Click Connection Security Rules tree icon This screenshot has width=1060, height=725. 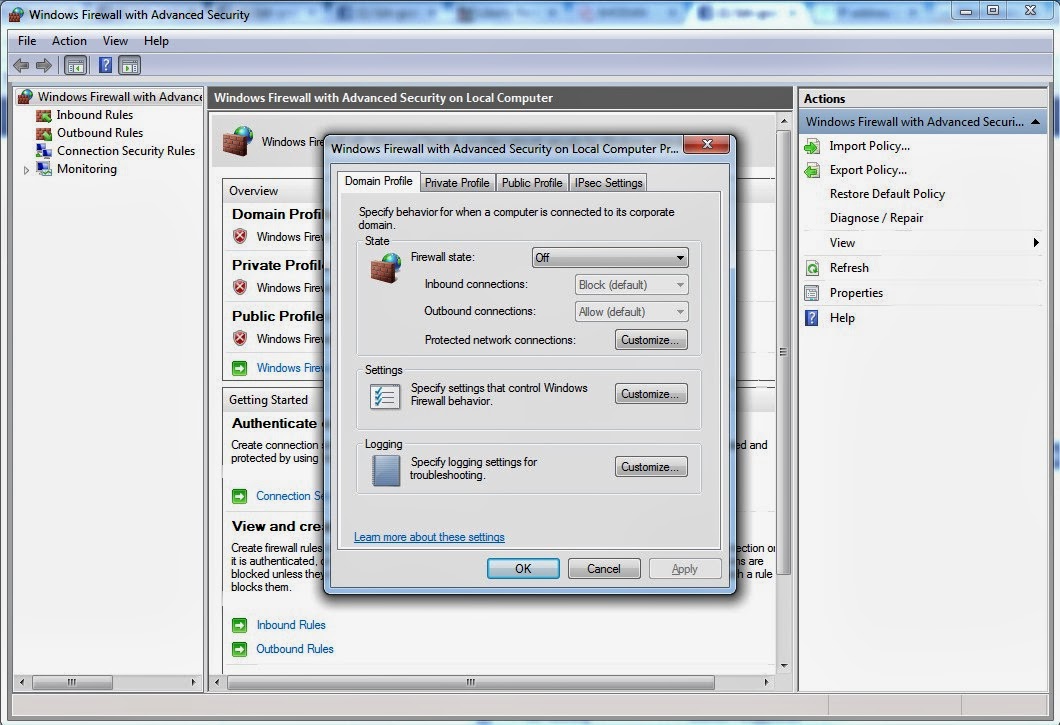pos(44,151)
